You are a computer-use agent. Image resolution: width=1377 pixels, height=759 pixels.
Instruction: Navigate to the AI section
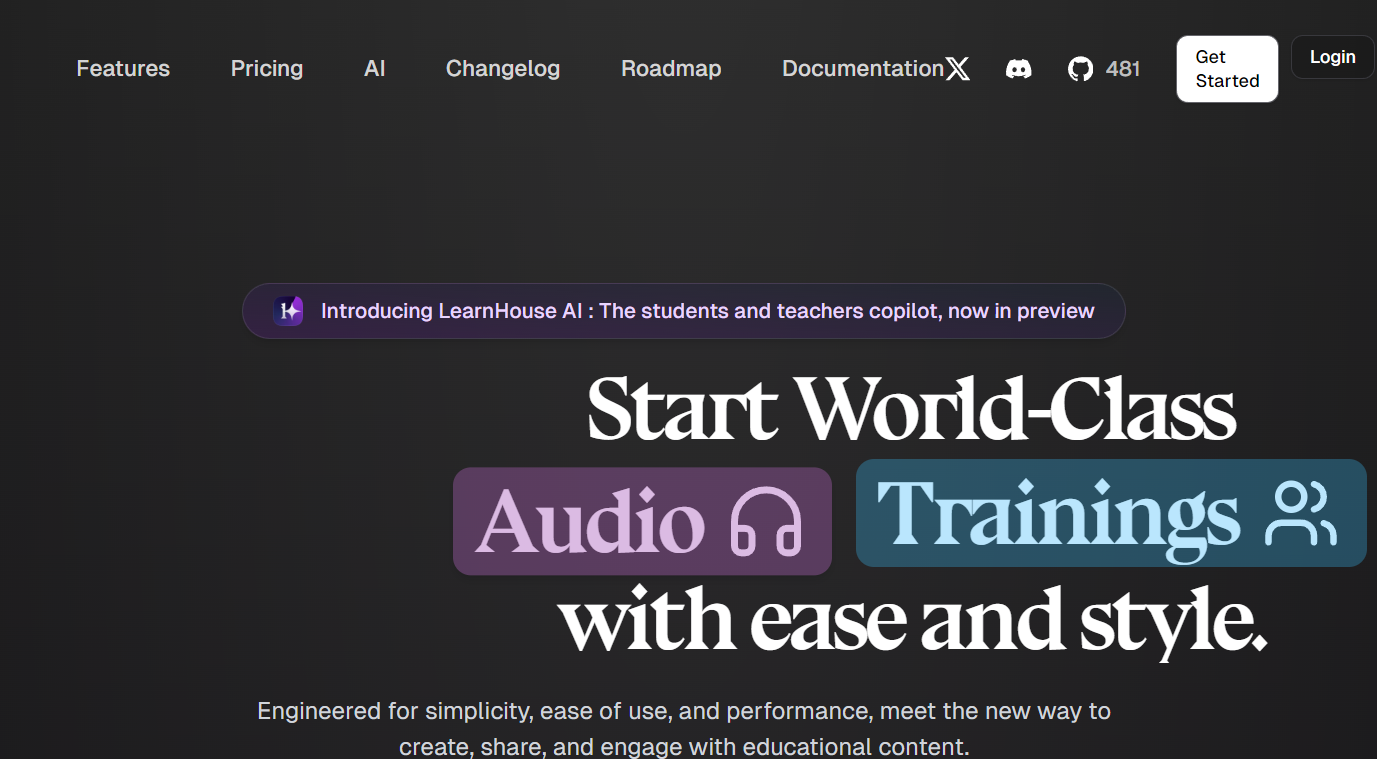click(x=374, y=68)
